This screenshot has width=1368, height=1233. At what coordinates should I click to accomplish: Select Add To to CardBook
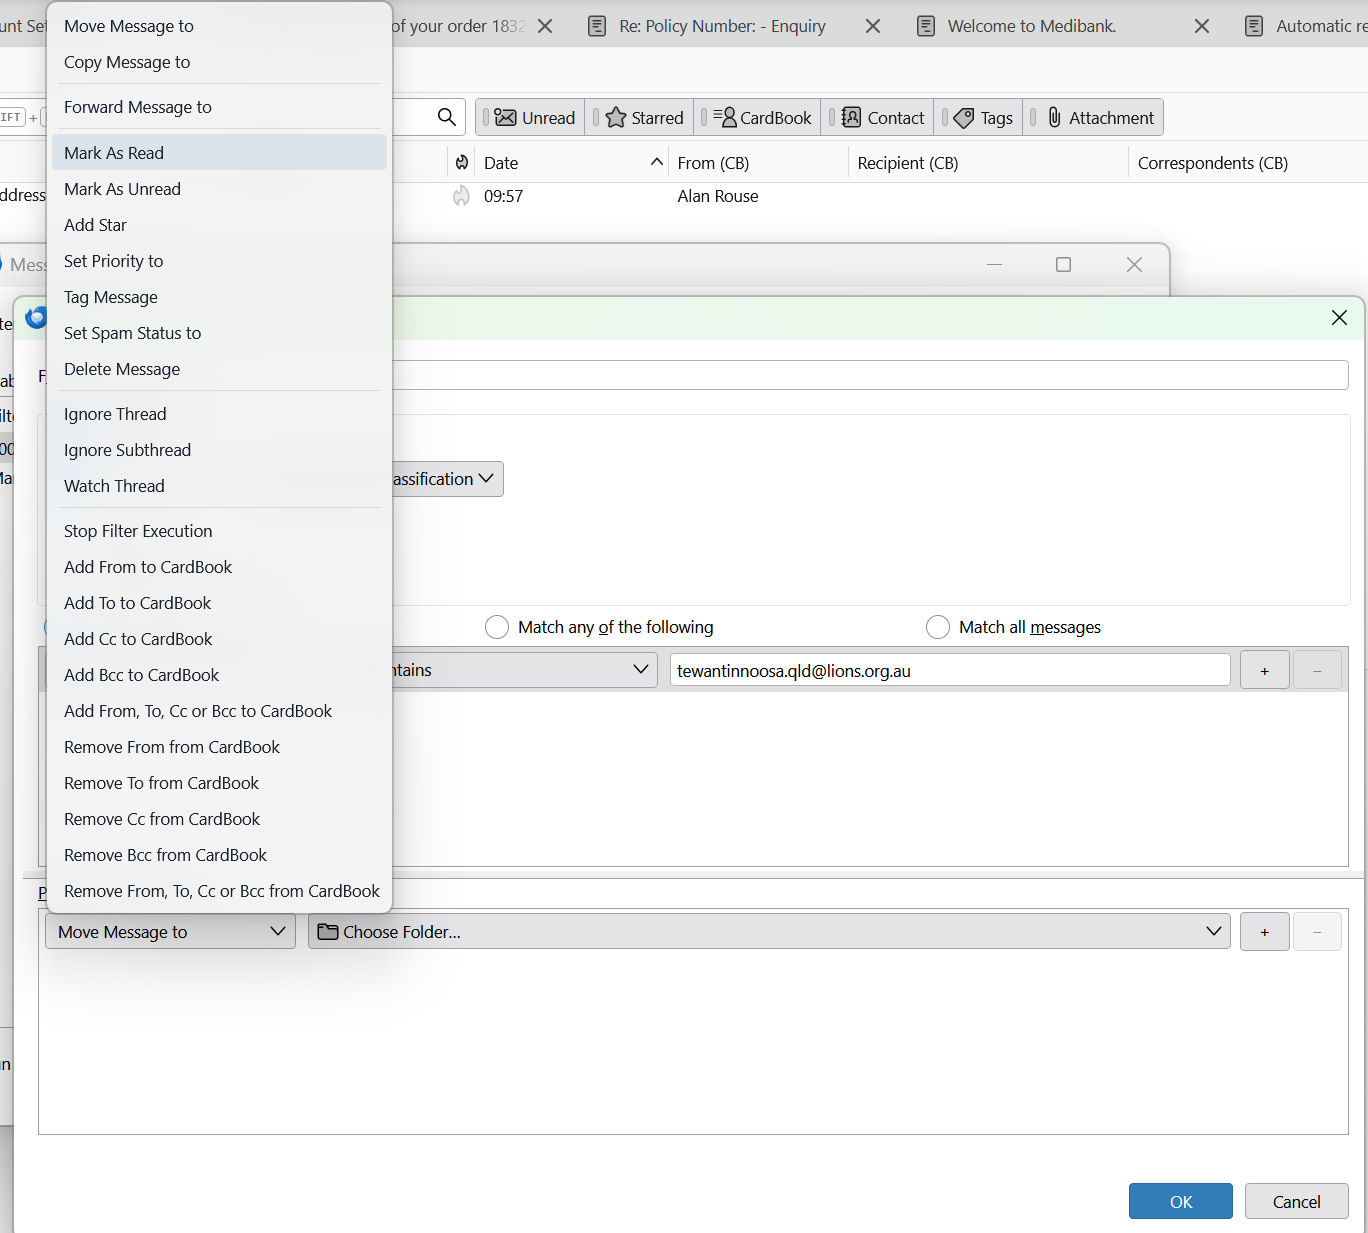[219, 603]
